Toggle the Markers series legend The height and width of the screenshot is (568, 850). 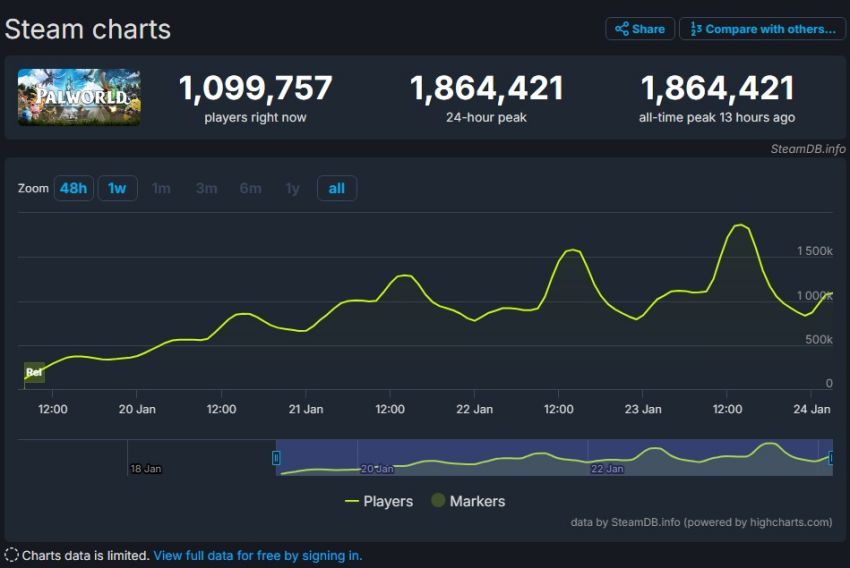click(468, 501)
